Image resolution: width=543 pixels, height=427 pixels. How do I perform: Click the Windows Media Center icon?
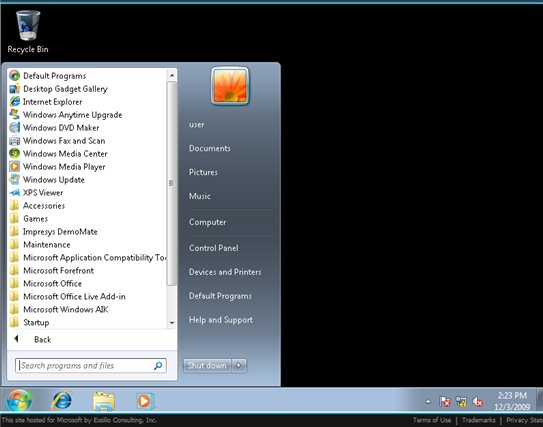tap(15, 153)
